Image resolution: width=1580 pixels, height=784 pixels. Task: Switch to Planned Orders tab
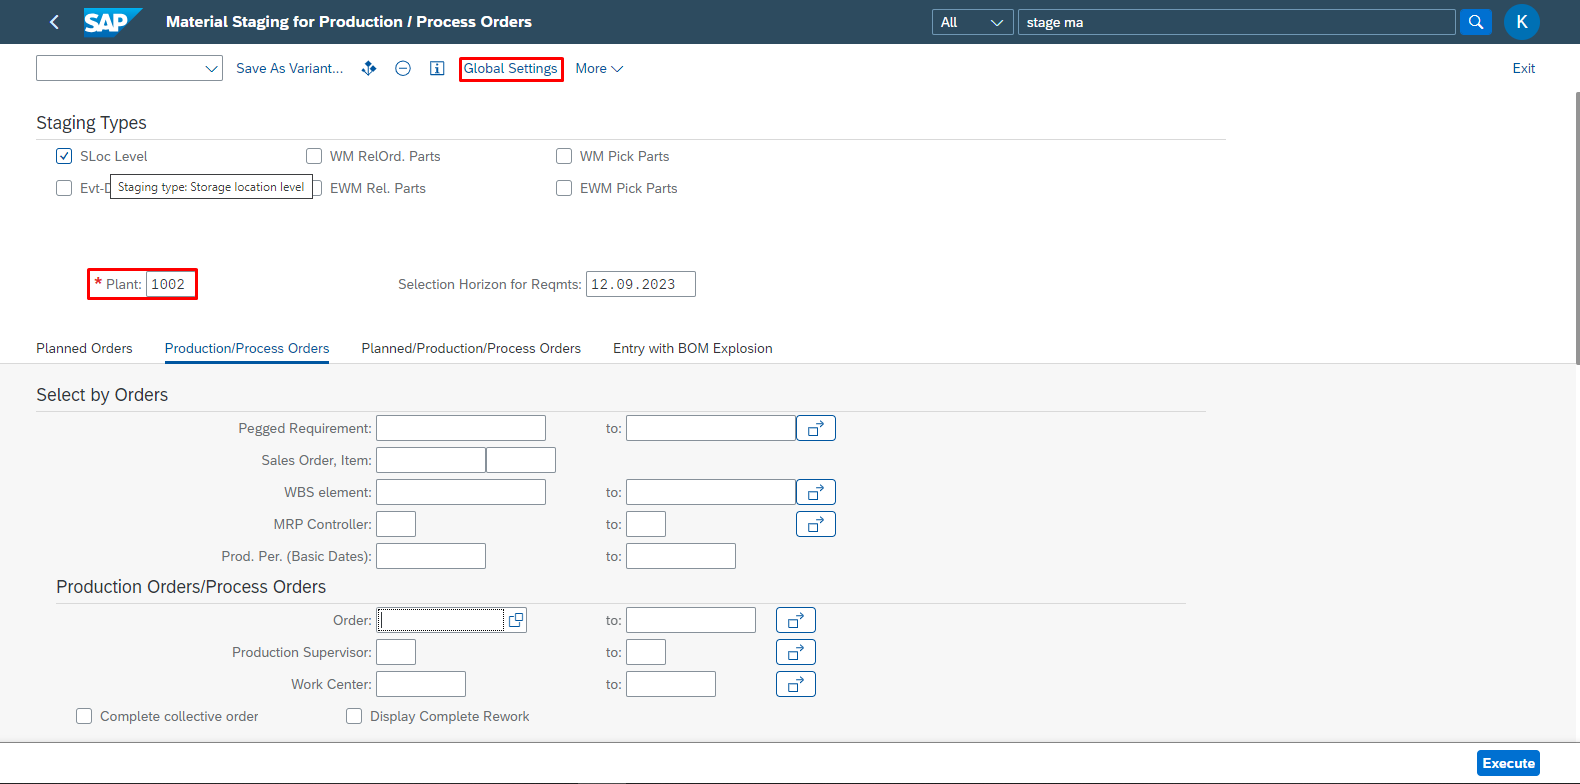(84, 348)
